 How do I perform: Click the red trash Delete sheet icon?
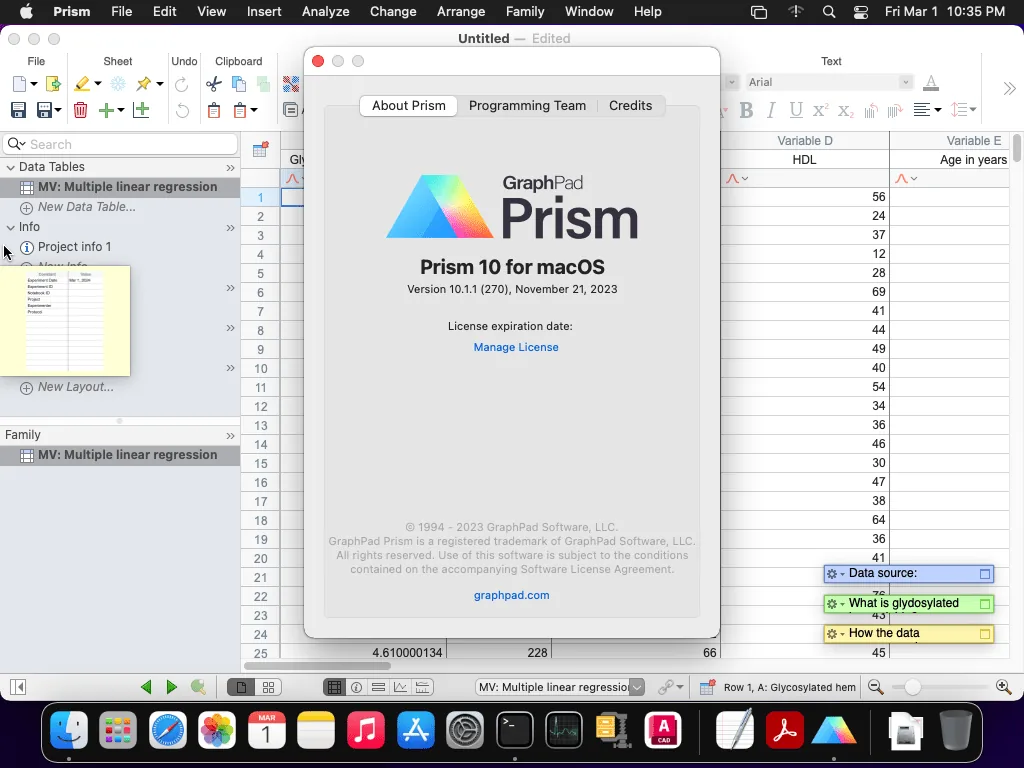[80, 110]
